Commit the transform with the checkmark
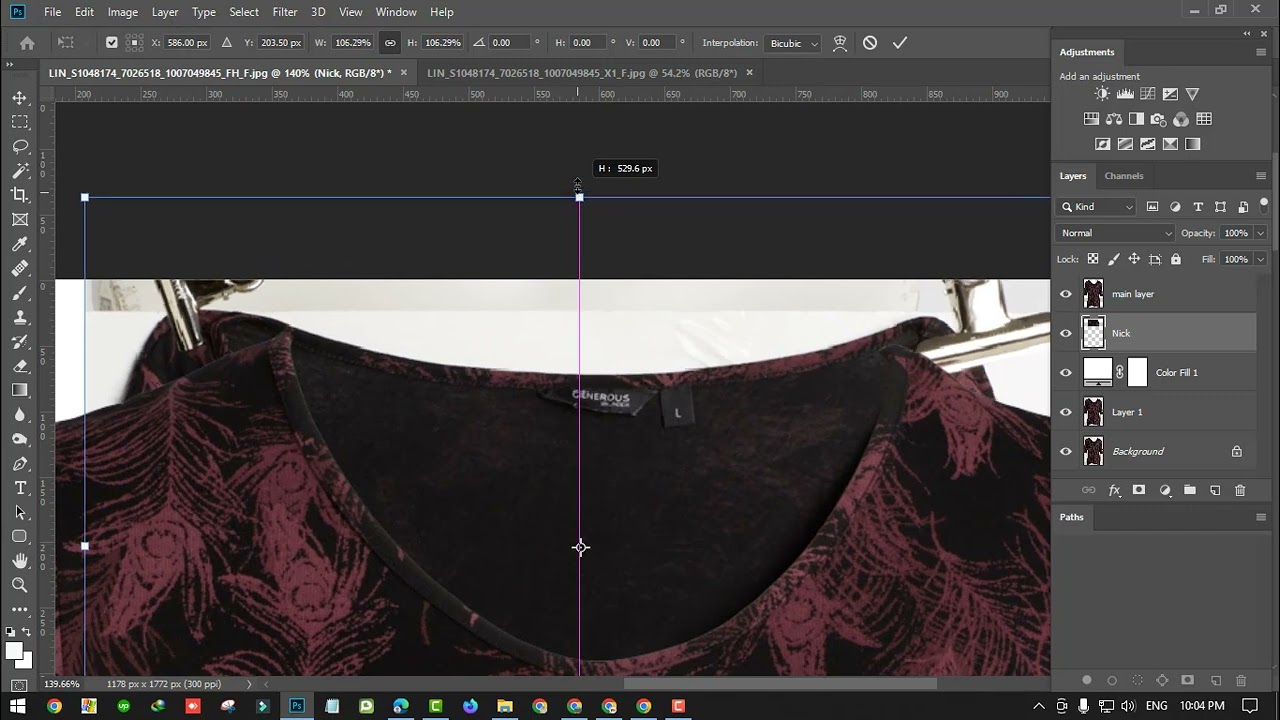 point(900,43)
